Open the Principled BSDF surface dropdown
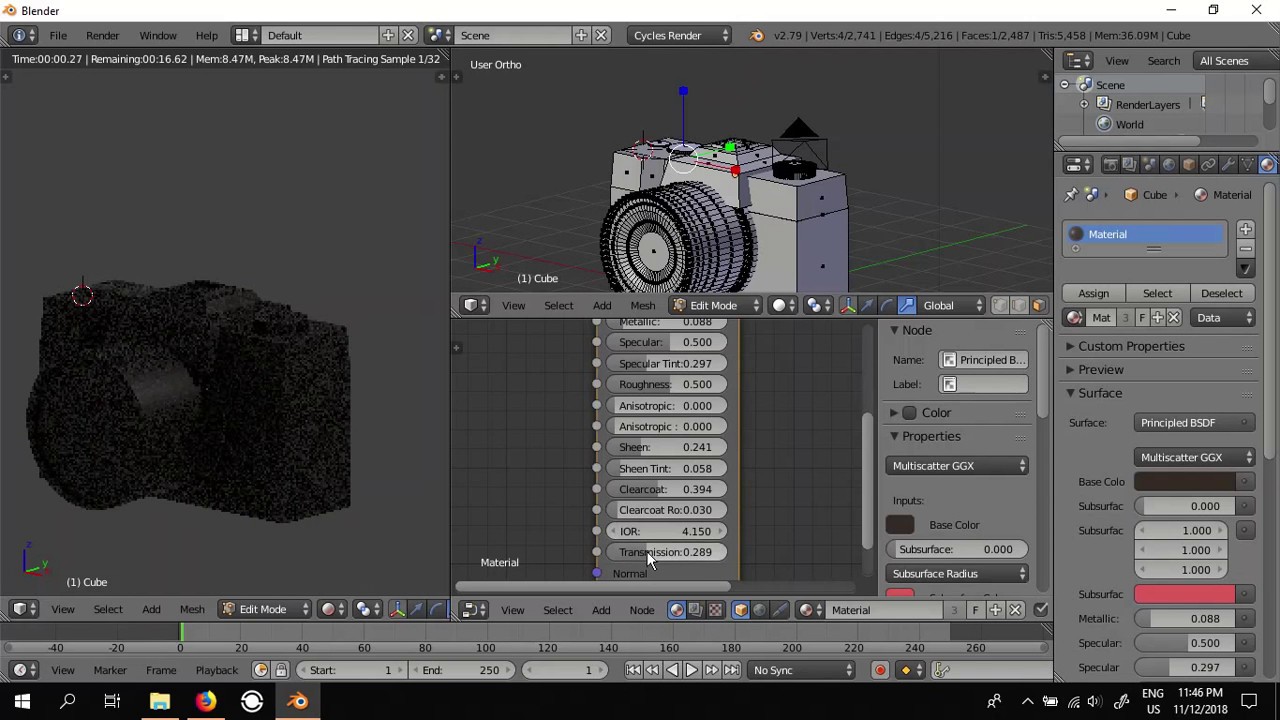This screenshot has width=1280, height=720. pos(1194,423)
